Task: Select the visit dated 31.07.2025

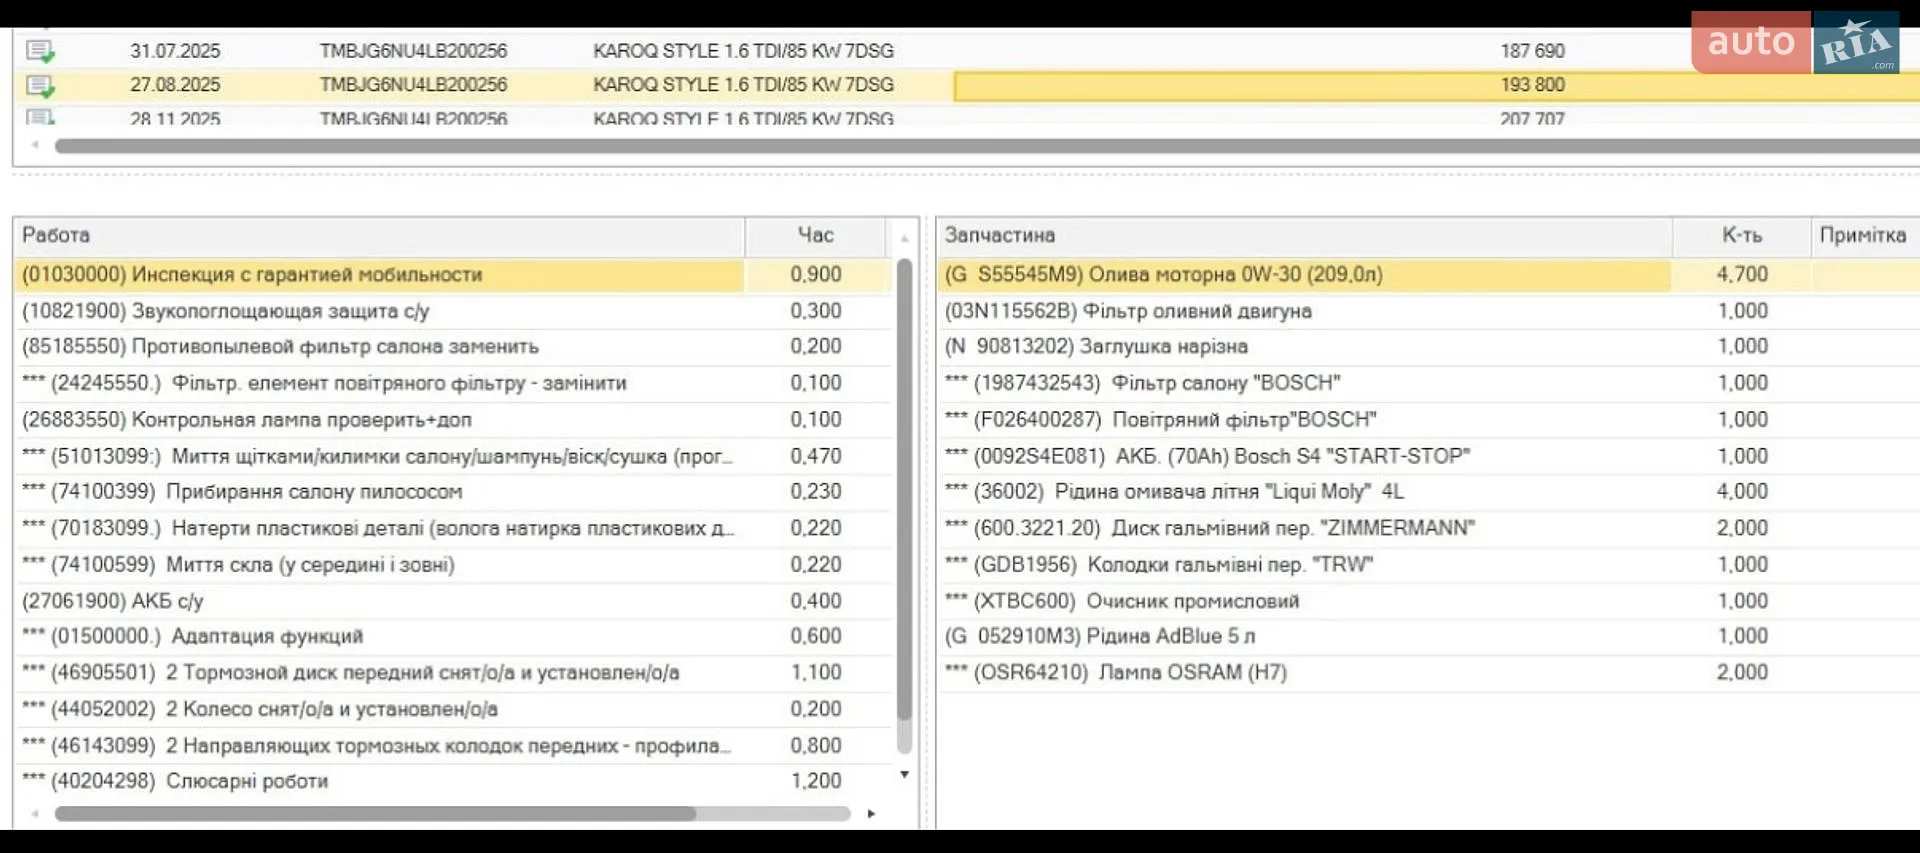Action: (x=967, y=51)
